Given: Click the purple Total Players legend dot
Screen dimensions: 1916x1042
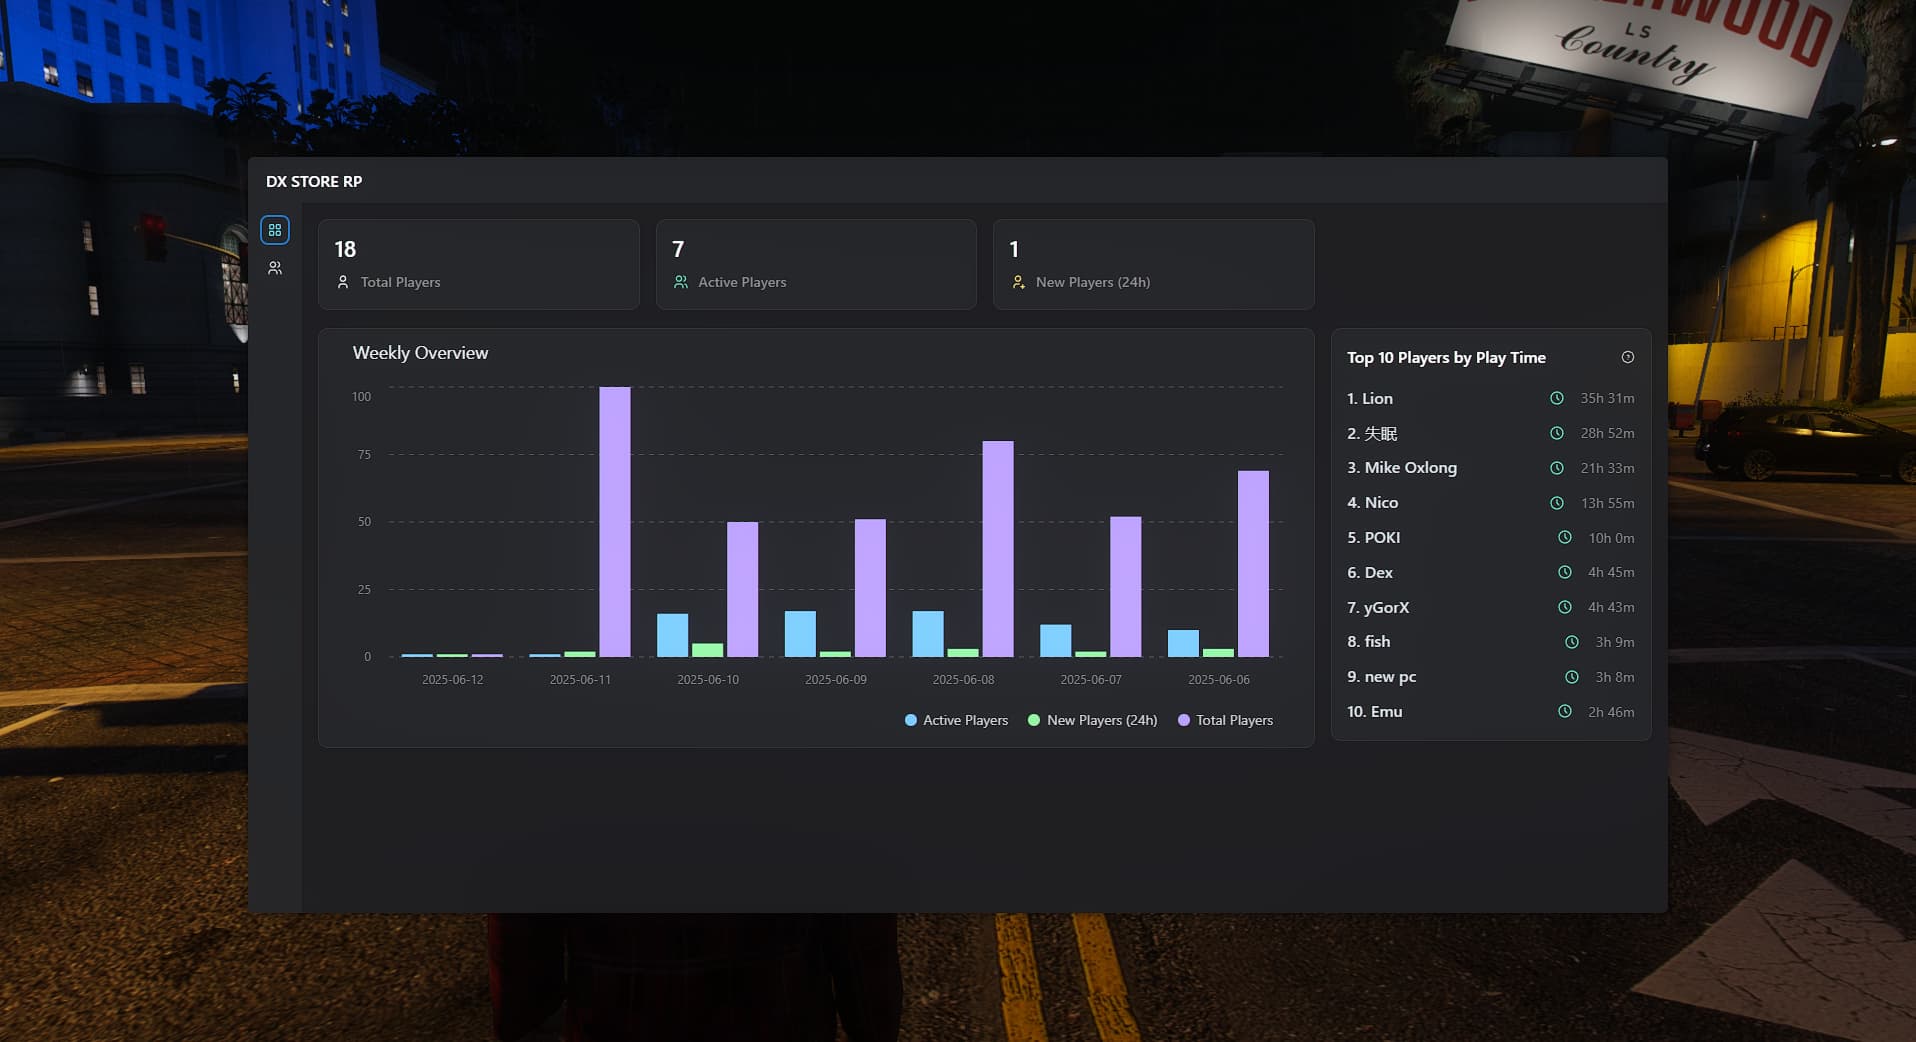Looking at the screenshot, I should coord(1184,720).
